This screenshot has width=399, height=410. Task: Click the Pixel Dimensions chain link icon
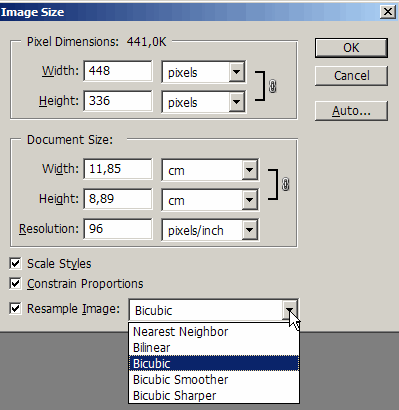(x=272, y=86)
